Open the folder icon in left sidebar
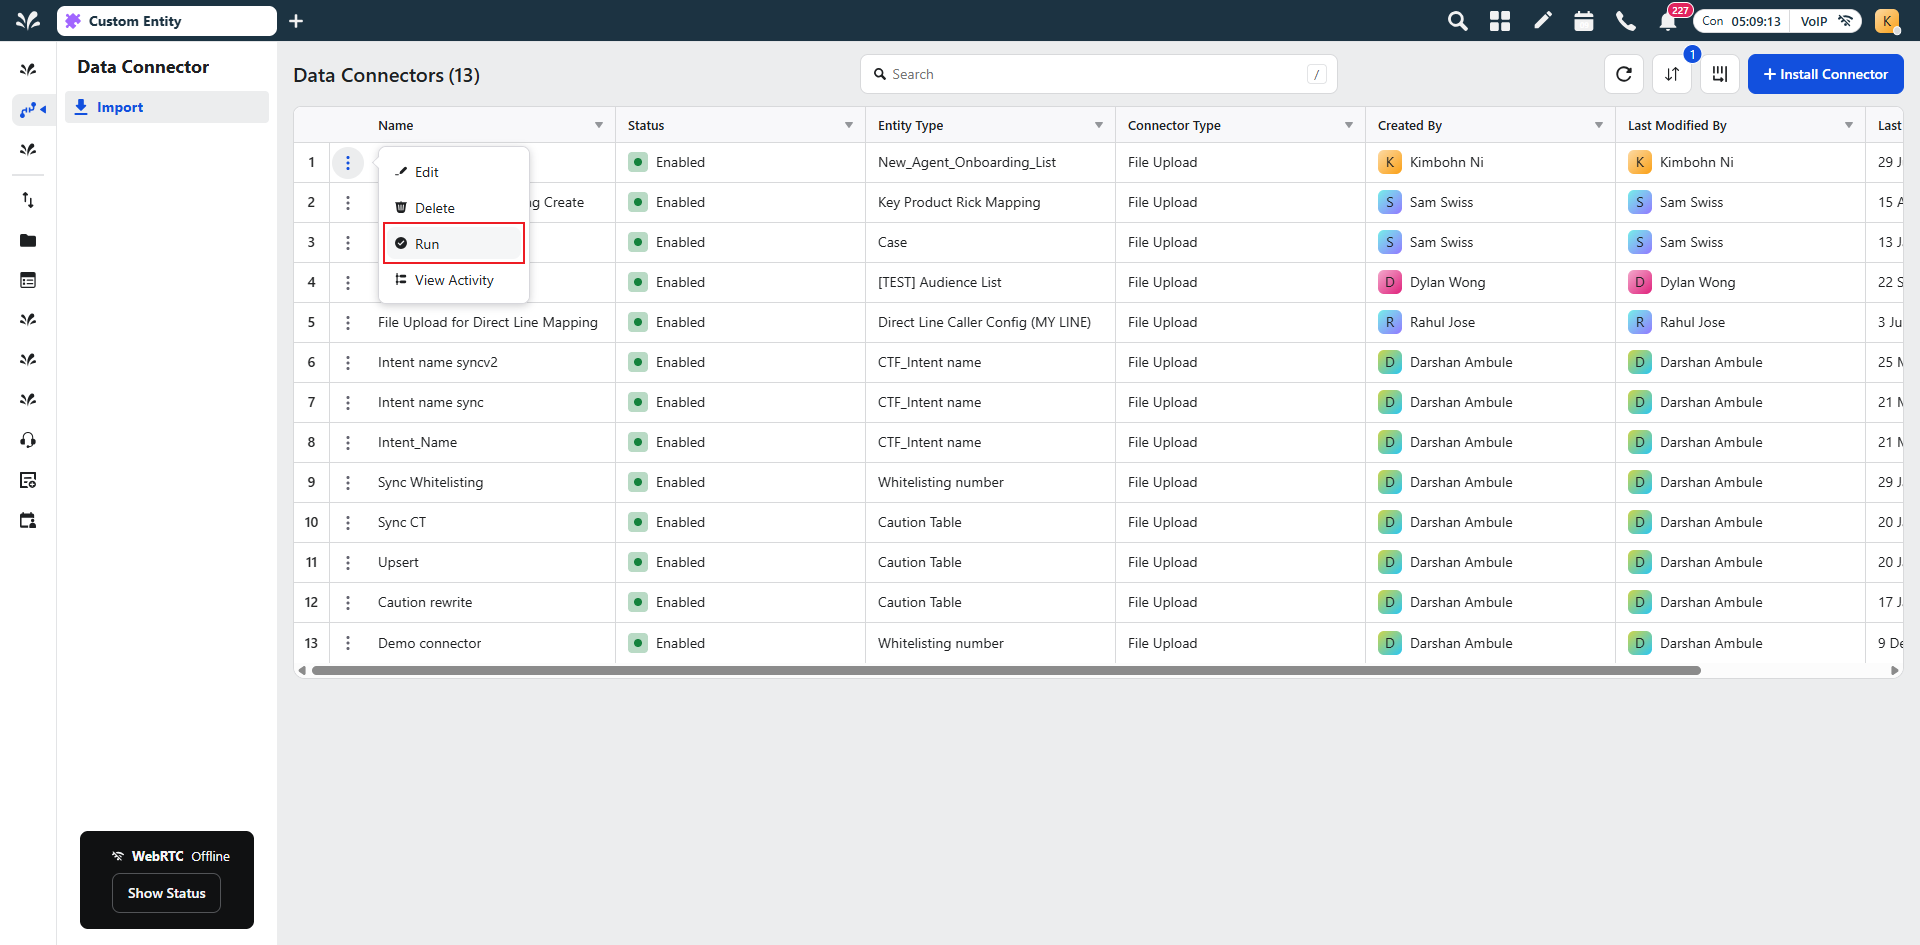 [28, 240]
